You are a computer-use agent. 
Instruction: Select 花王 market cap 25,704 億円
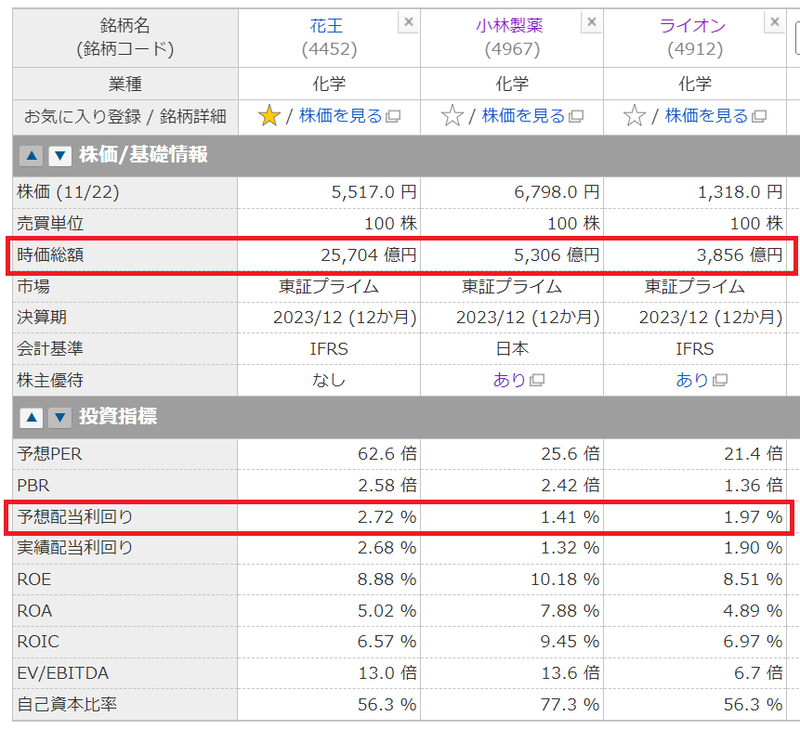(x=368, y=255)
